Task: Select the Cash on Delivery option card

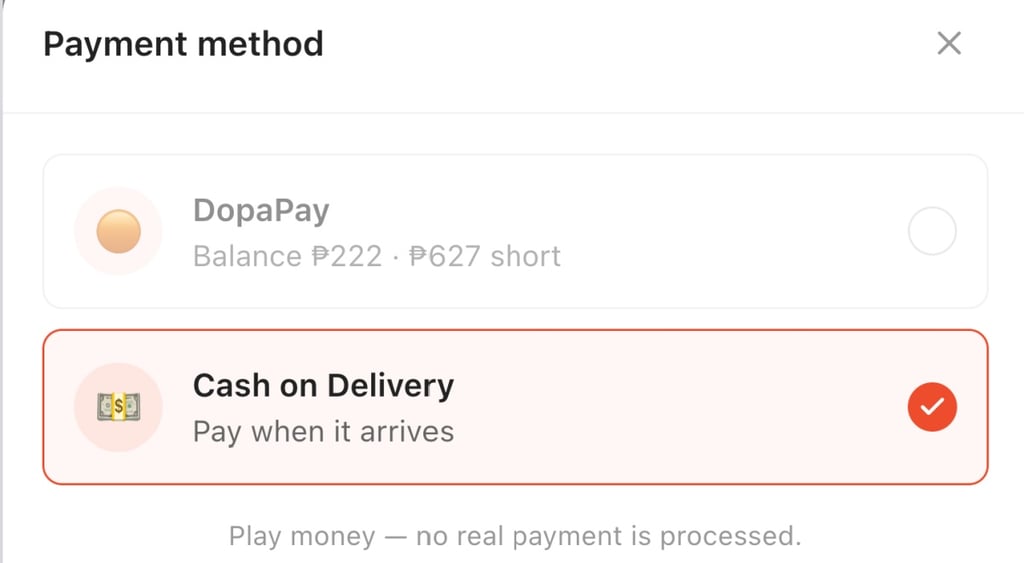Action: (x=515, y=407)
